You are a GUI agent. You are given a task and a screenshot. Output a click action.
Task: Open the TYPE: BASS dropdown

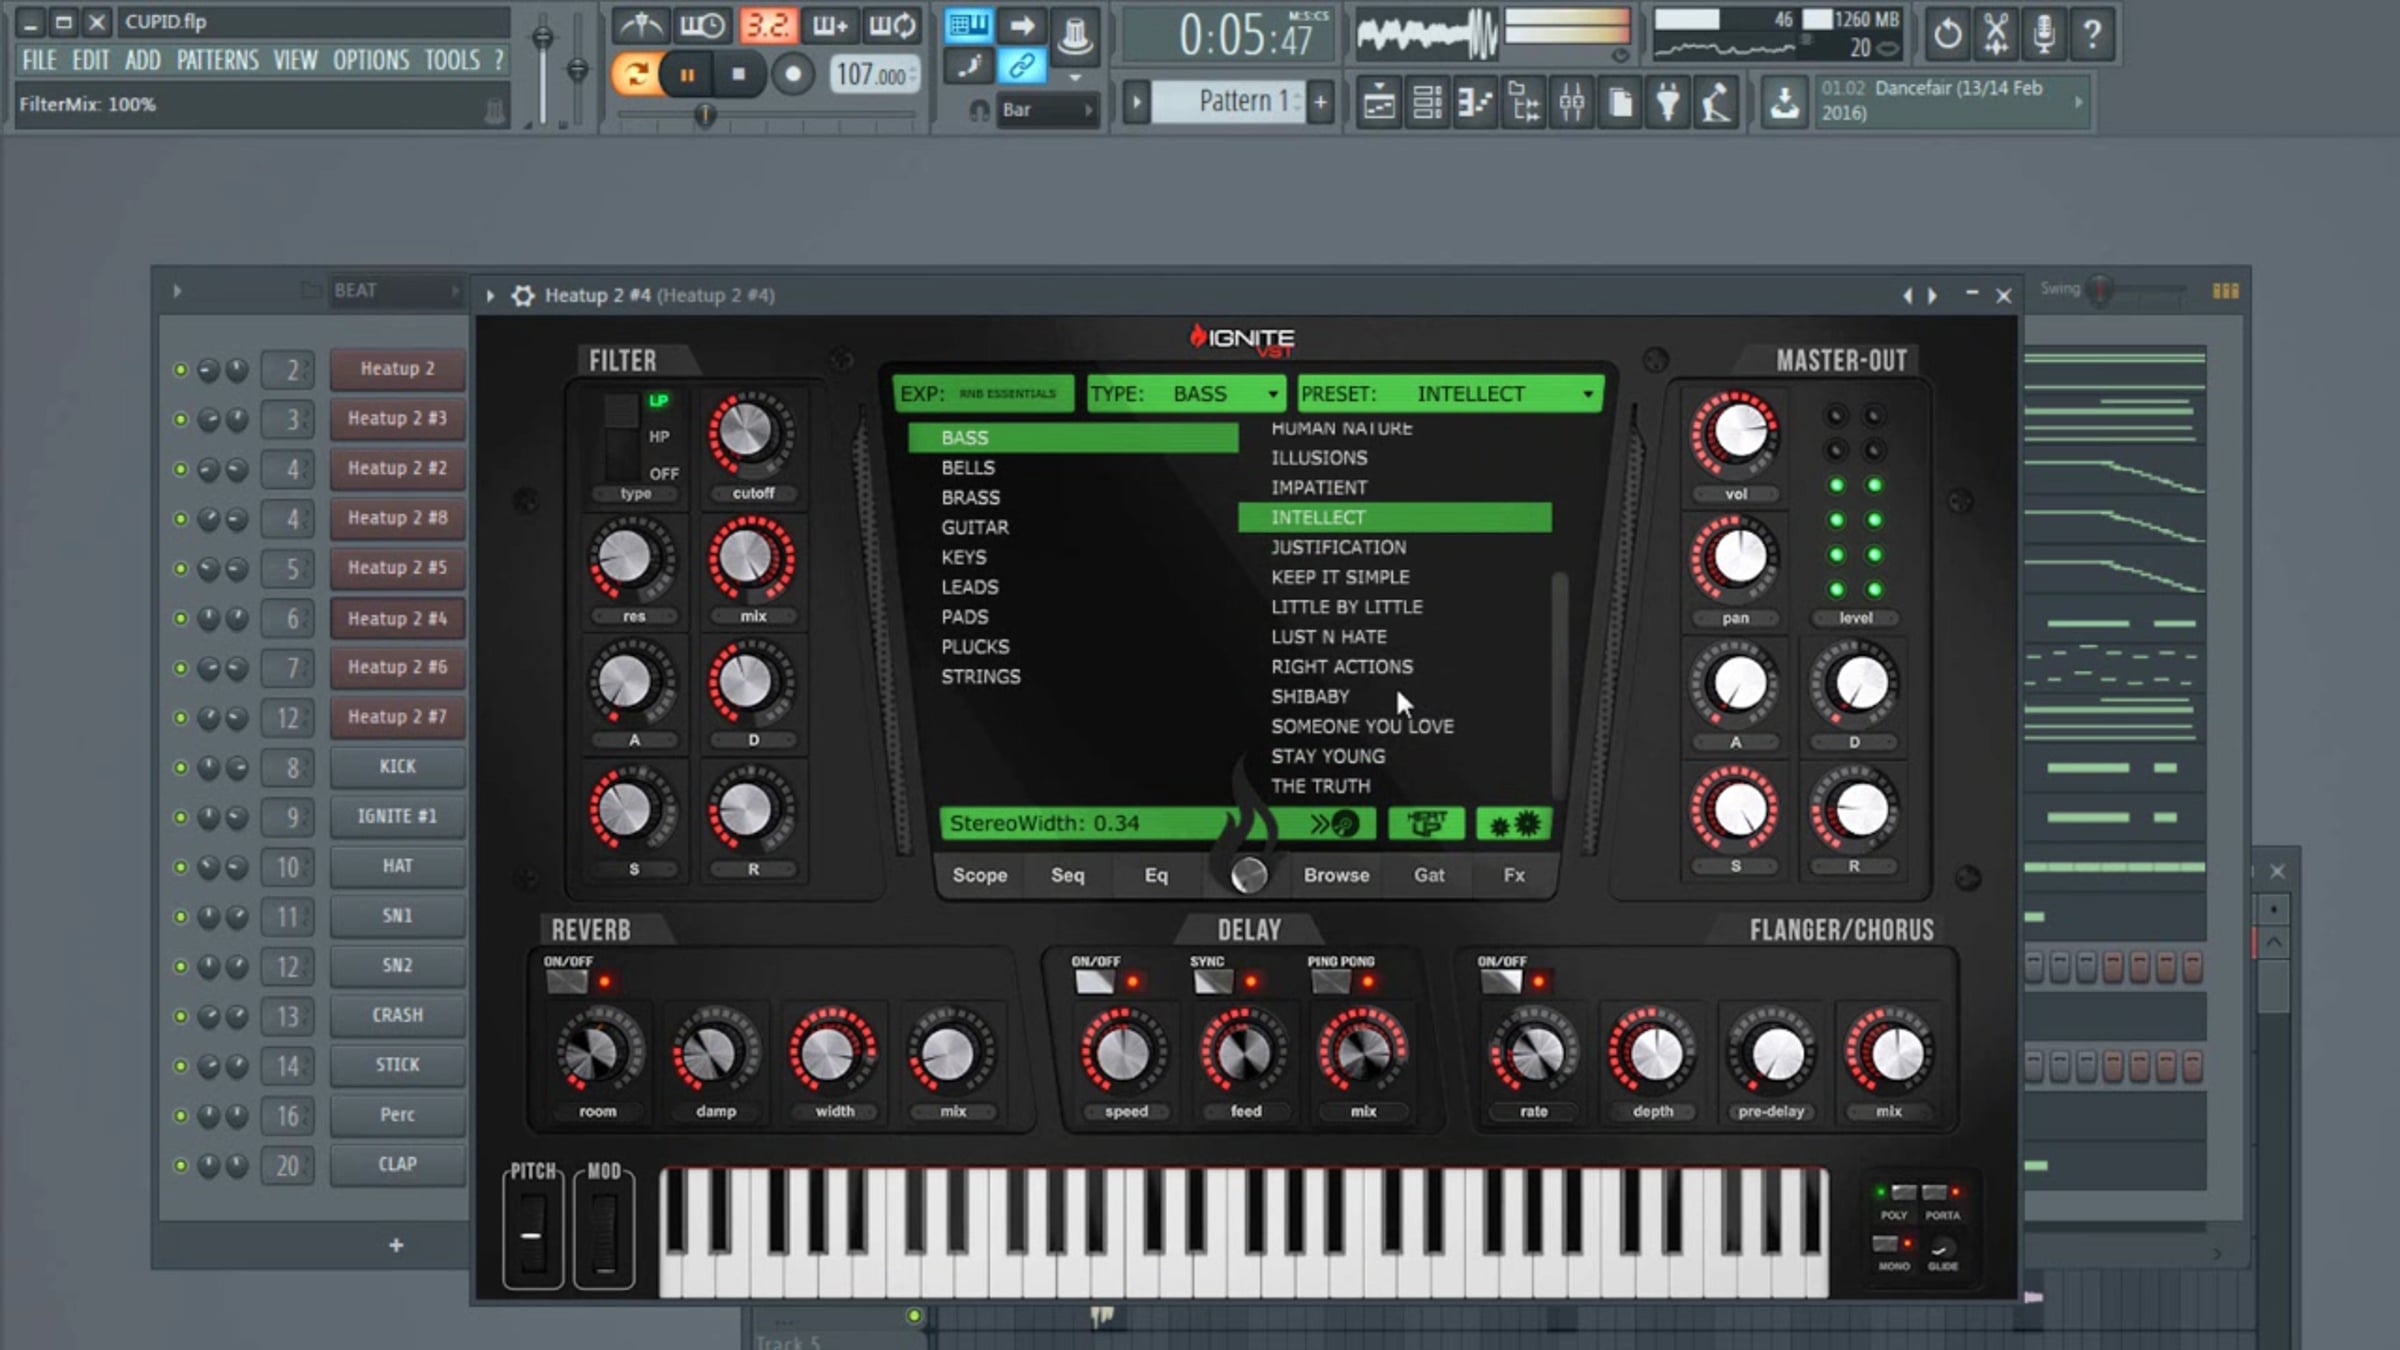1185,394
